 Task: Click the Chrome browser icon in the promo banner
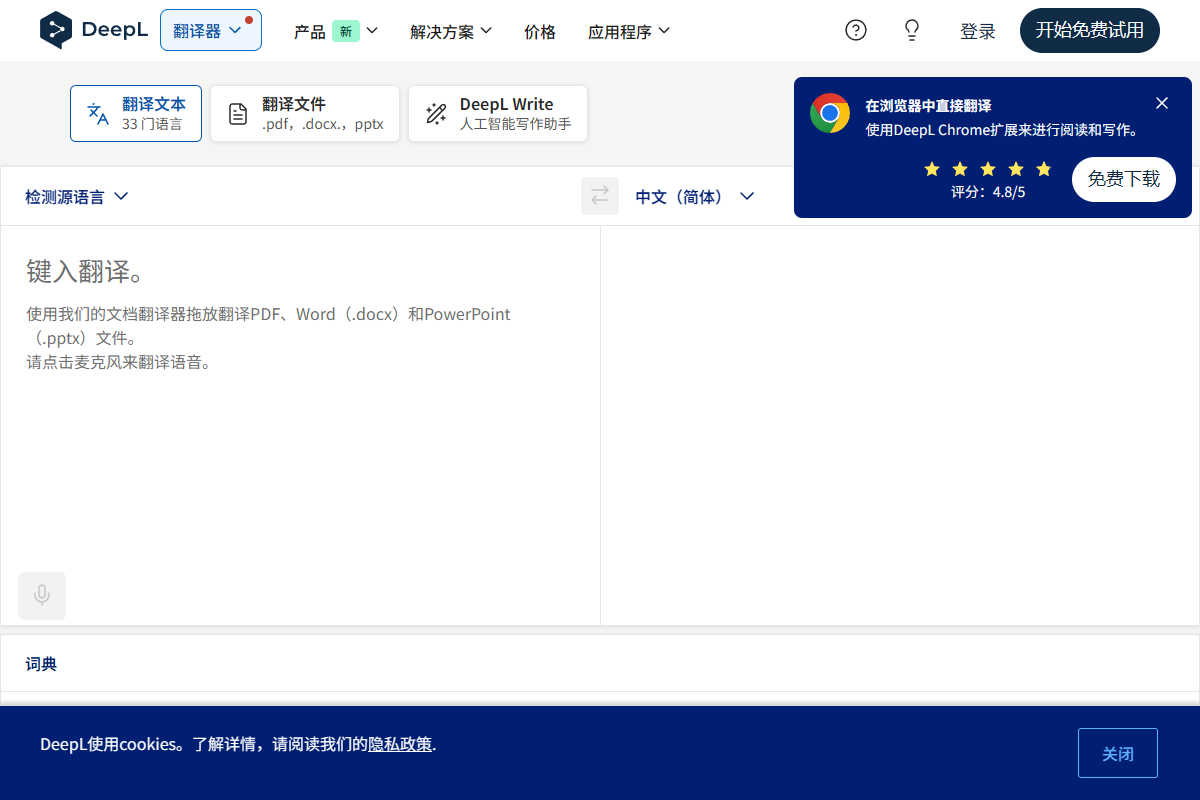[830, 112]
